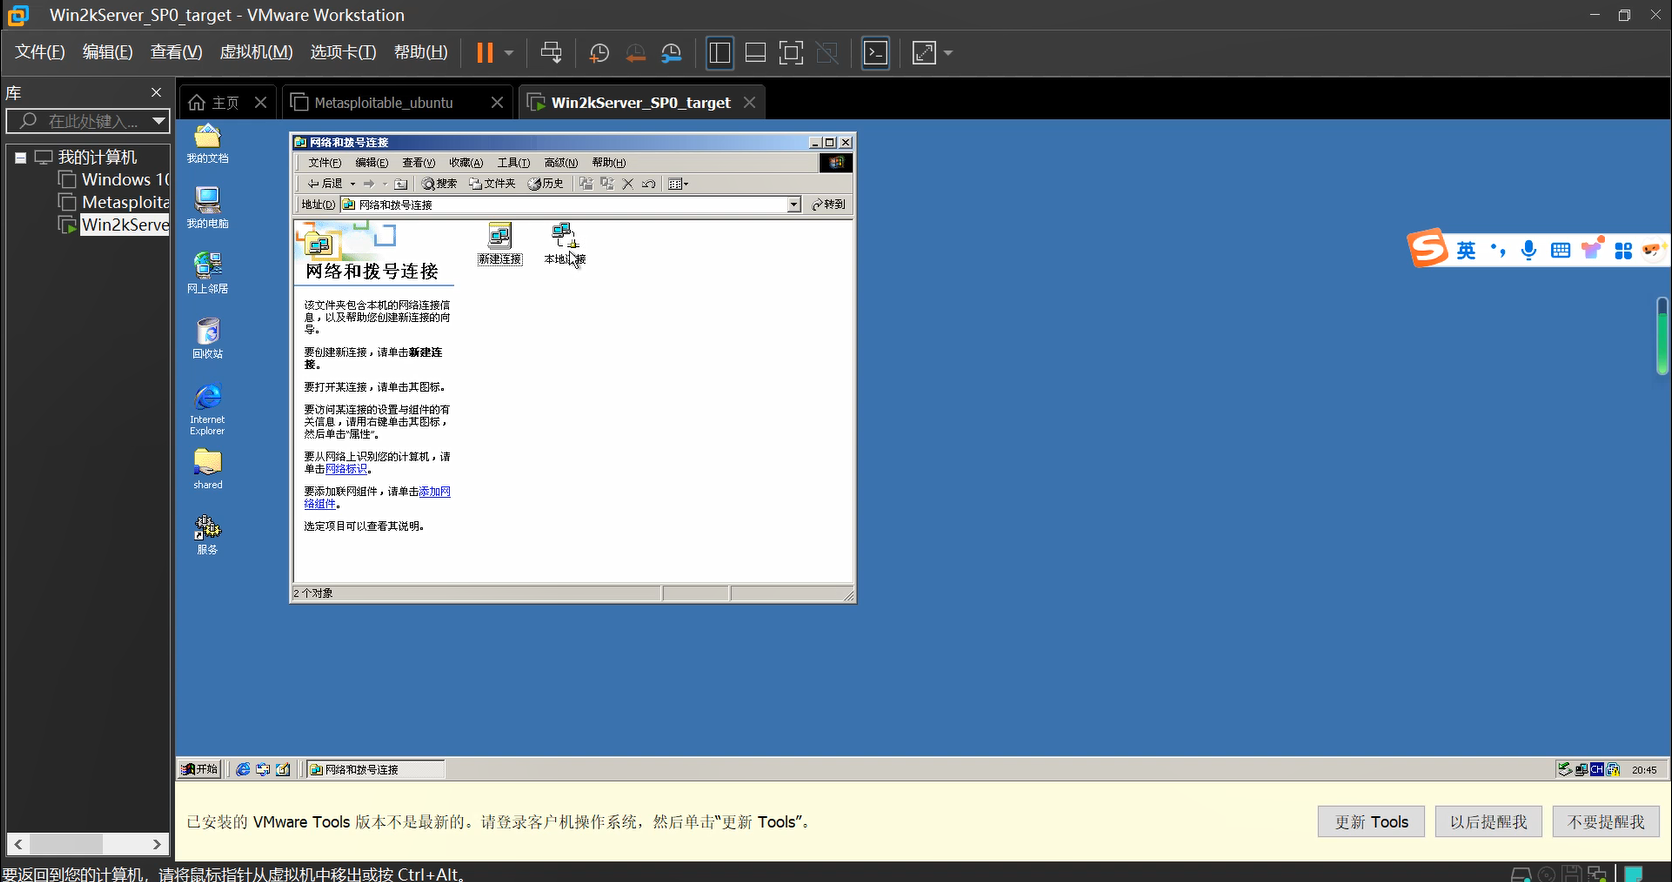The image size is (1672, 882).
Task: Toggle the console view button
Action: pos(876,53)
